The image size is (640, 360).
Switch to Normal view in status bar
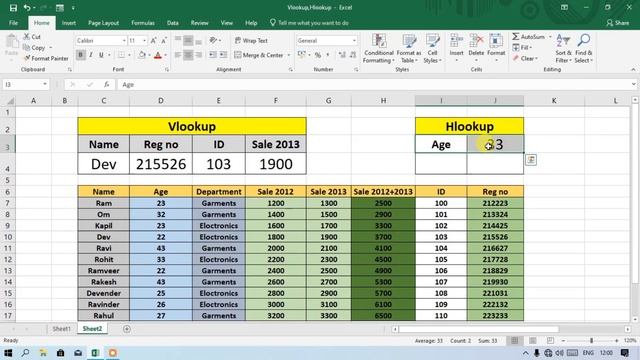pyautogui.click(x=514, y=340)
